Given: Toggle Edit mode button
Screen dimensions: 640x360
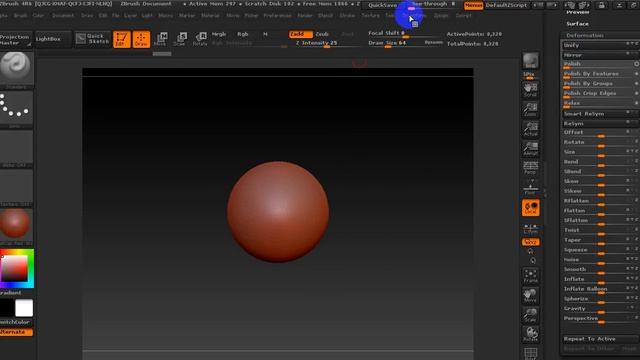Looking at the screenshot, I should [x=122, y=39].
